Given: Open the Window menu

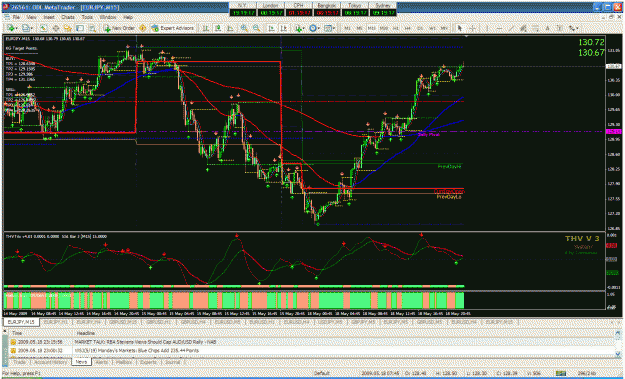Looking at the screenshot, I should click(108, 18).
